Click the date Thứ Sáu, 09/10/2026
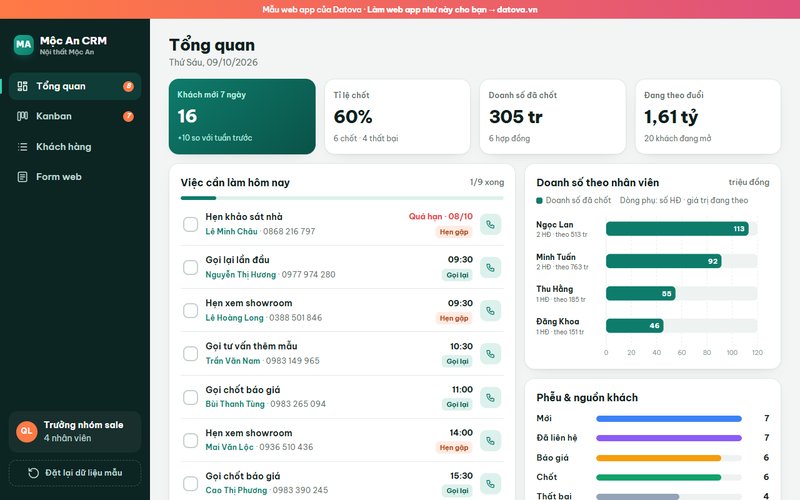 [213, 62]
